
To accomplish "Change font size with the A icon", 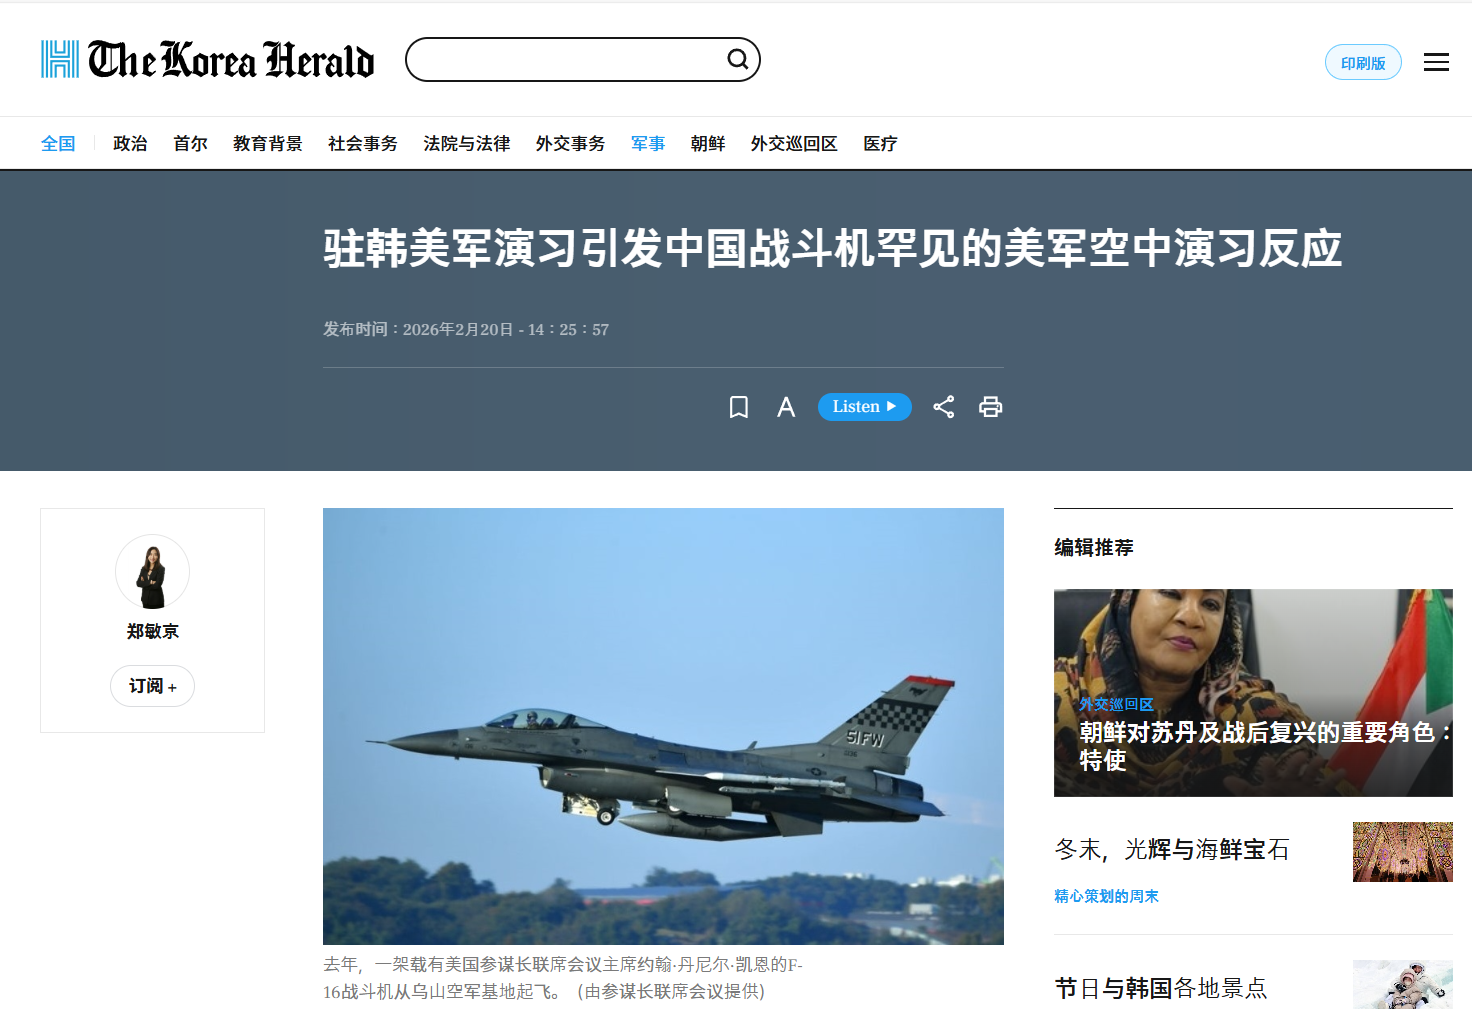I will [x=786, y=407].
